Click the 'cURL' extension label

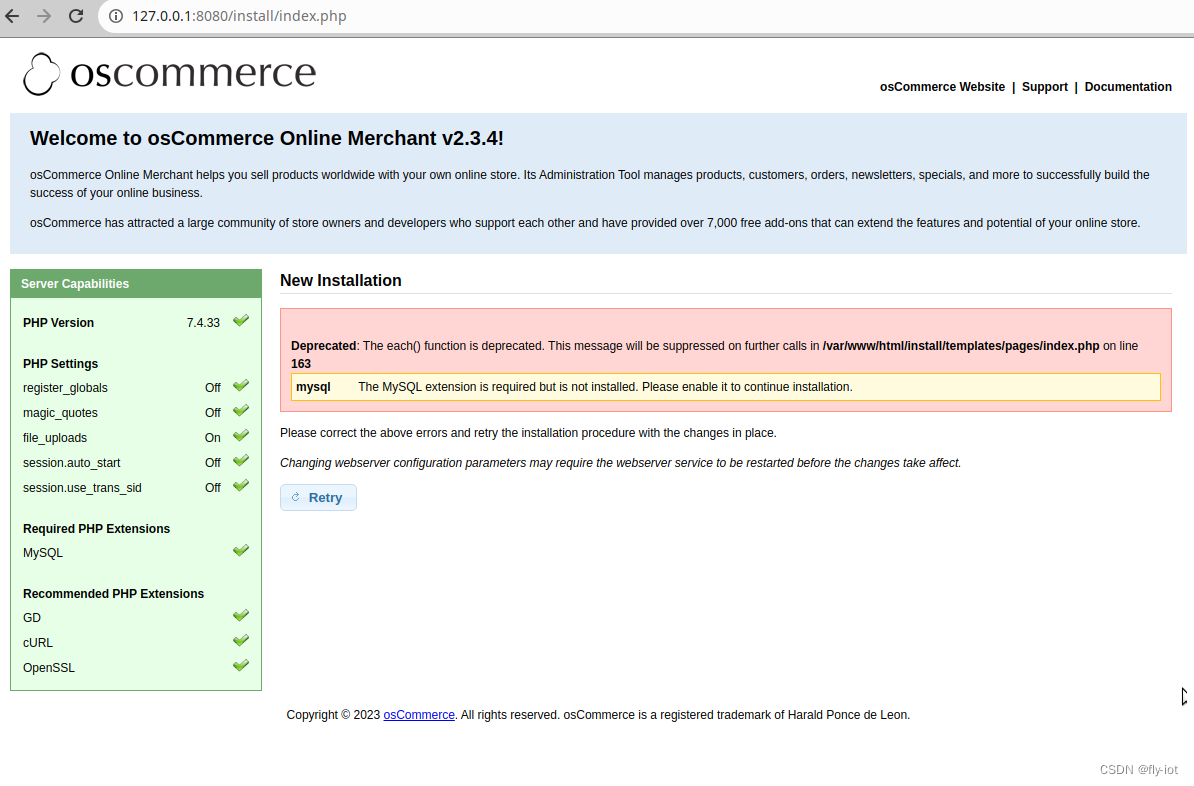click(38, 643)
